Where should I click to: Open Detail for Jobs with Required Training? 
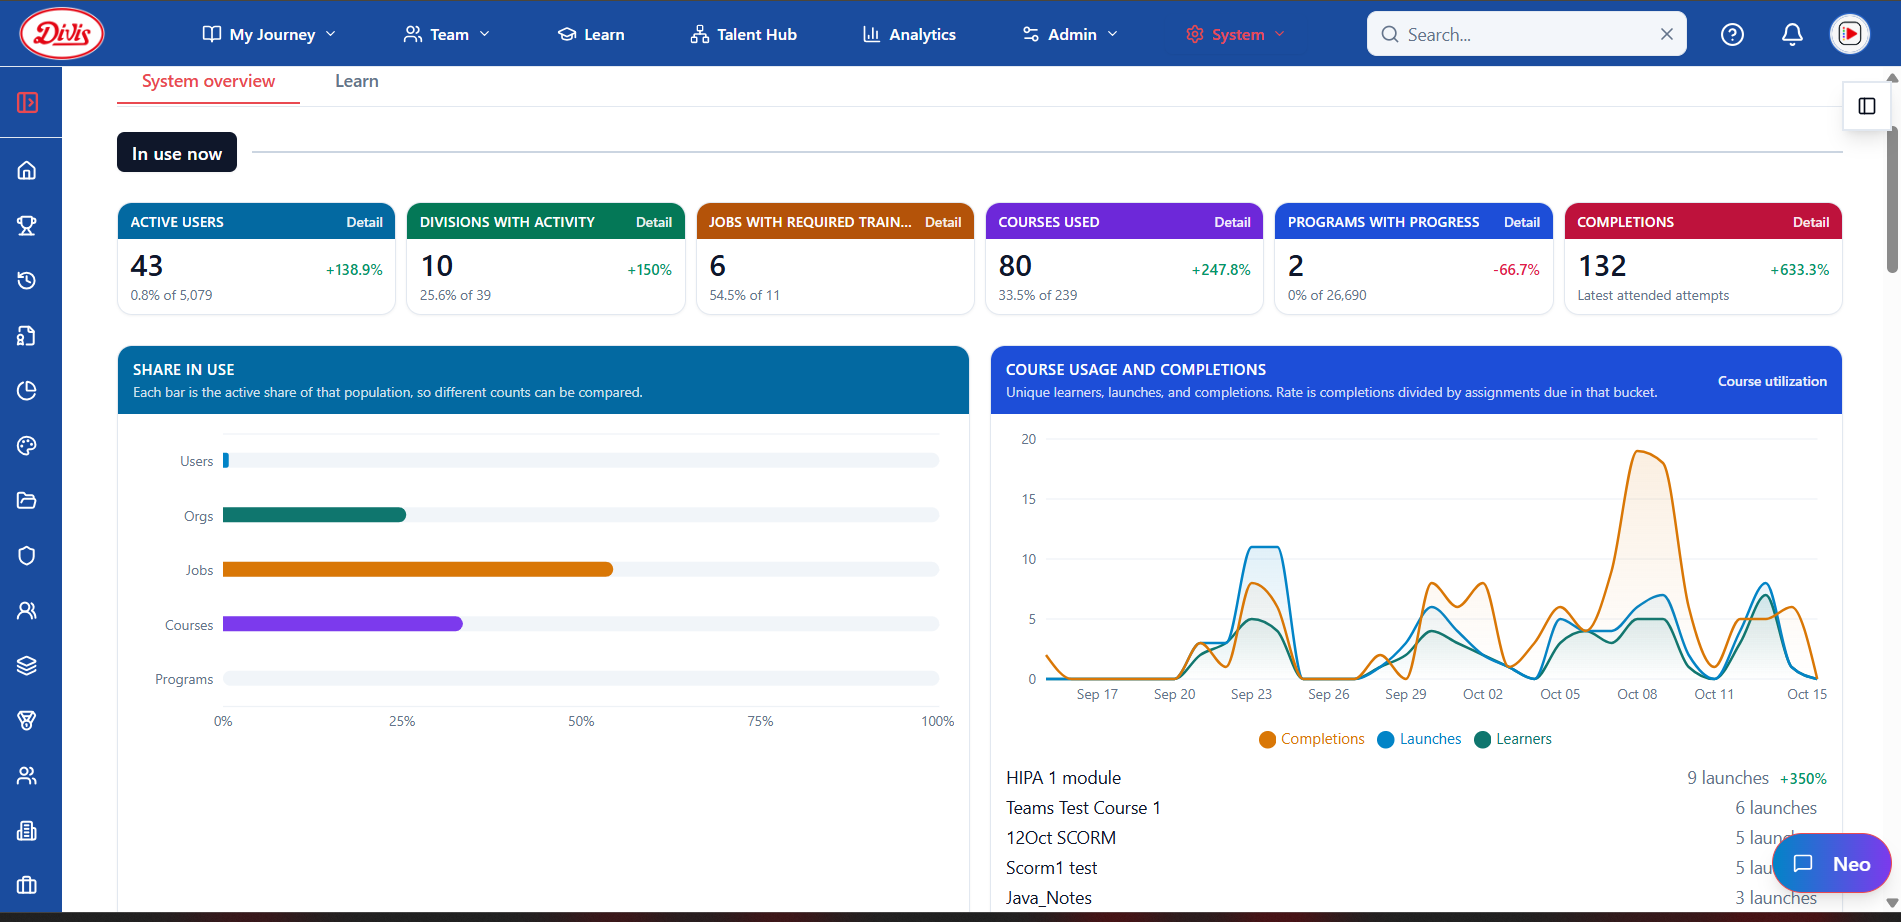click(x=943, y=222)
